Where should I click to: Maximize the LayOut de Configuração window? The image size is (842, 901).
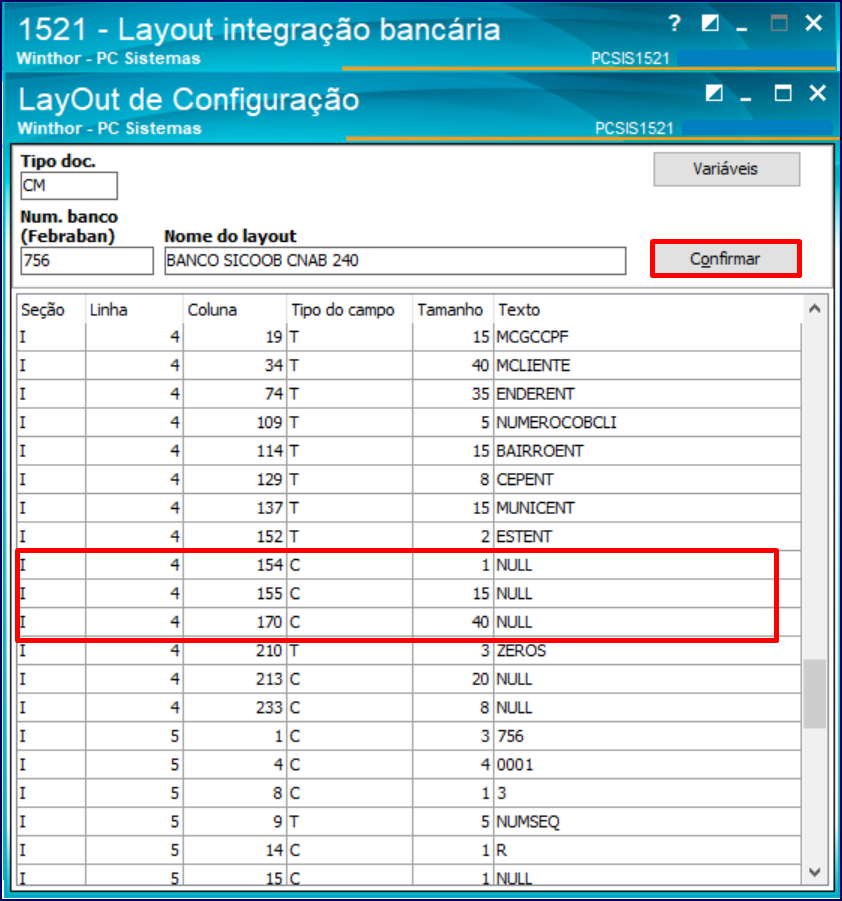783,93
